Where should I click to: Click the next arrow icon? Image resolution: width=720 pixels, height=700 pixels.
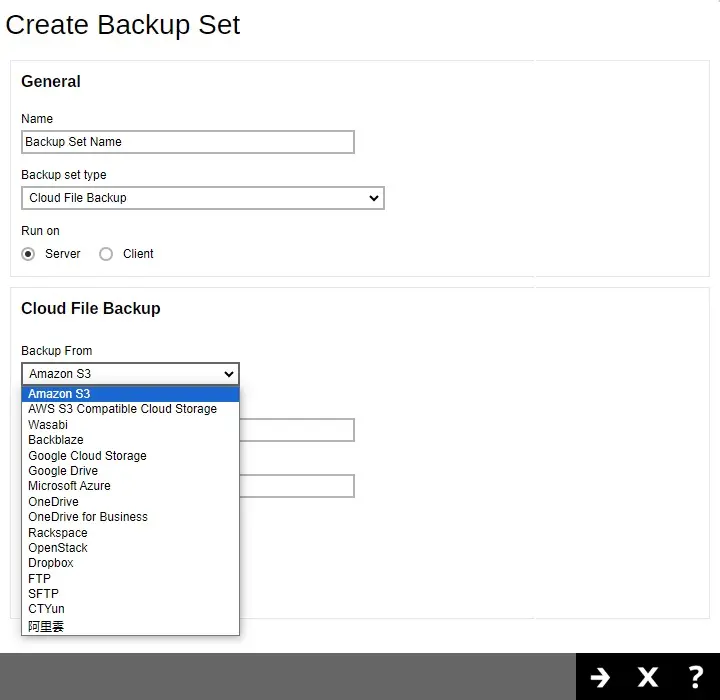[x=600, y=677]
